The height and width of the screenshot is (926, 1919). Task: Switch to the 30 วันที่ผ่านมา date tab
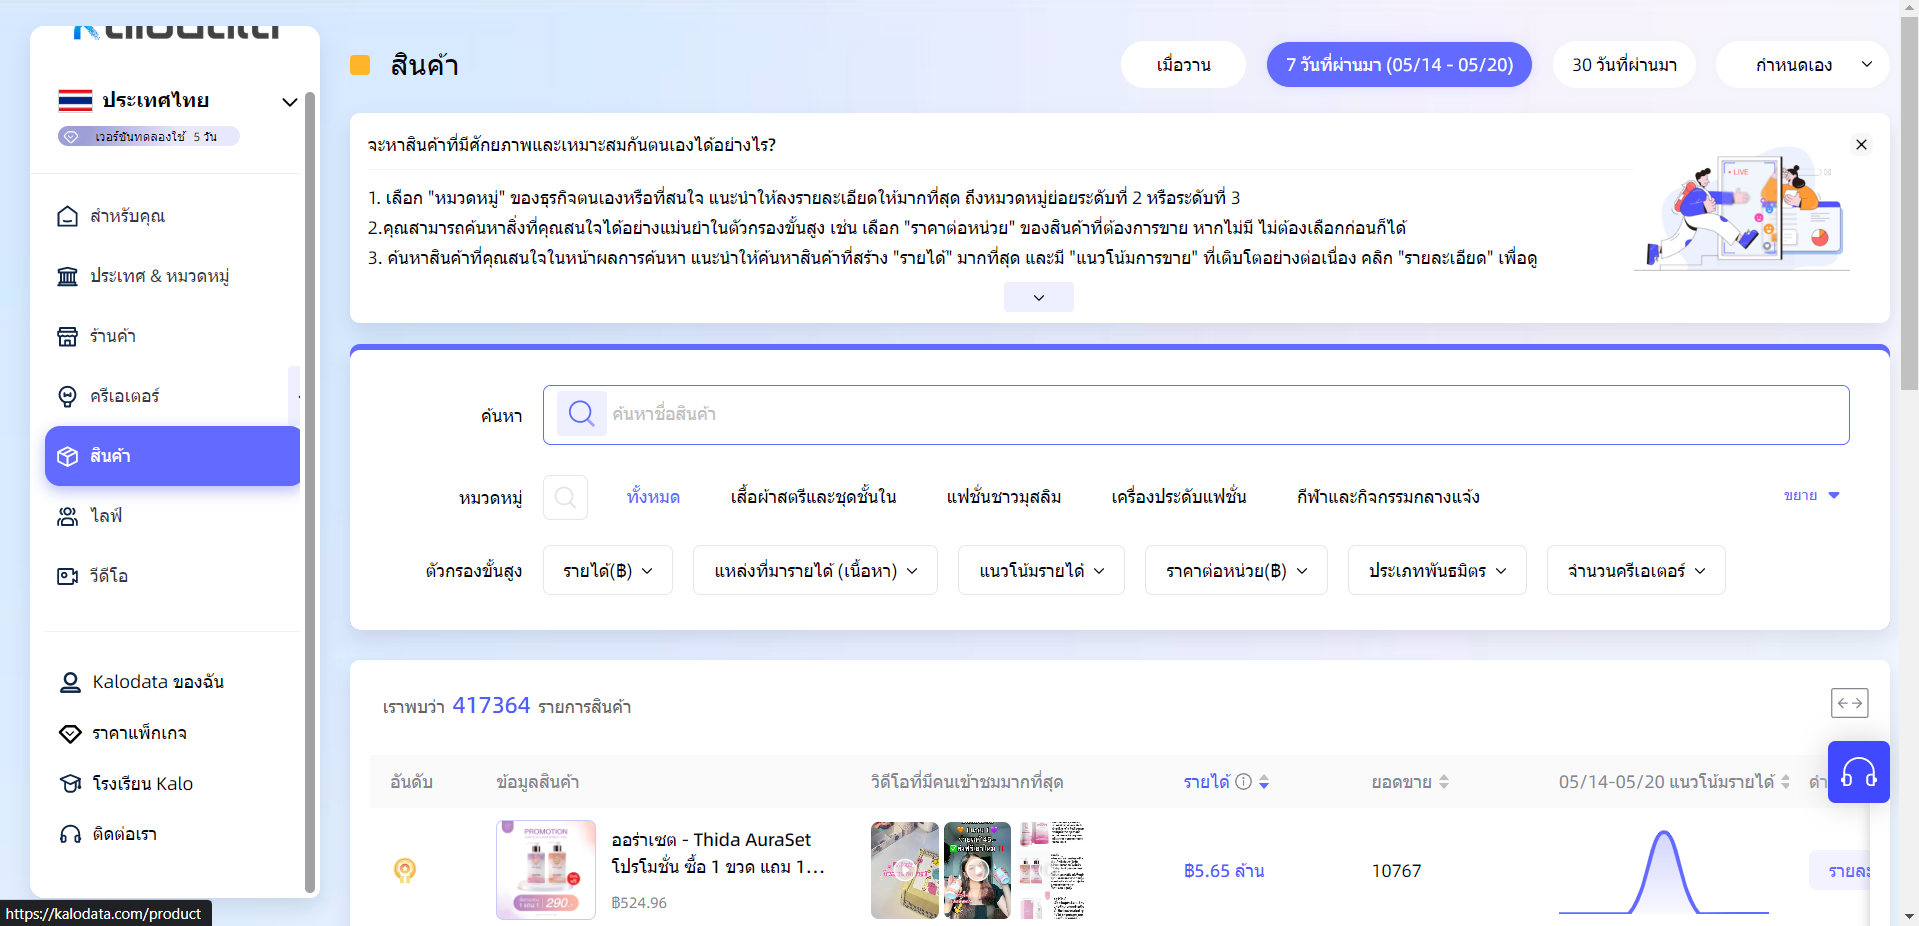pyautogui.click(x=1622, y=64)
